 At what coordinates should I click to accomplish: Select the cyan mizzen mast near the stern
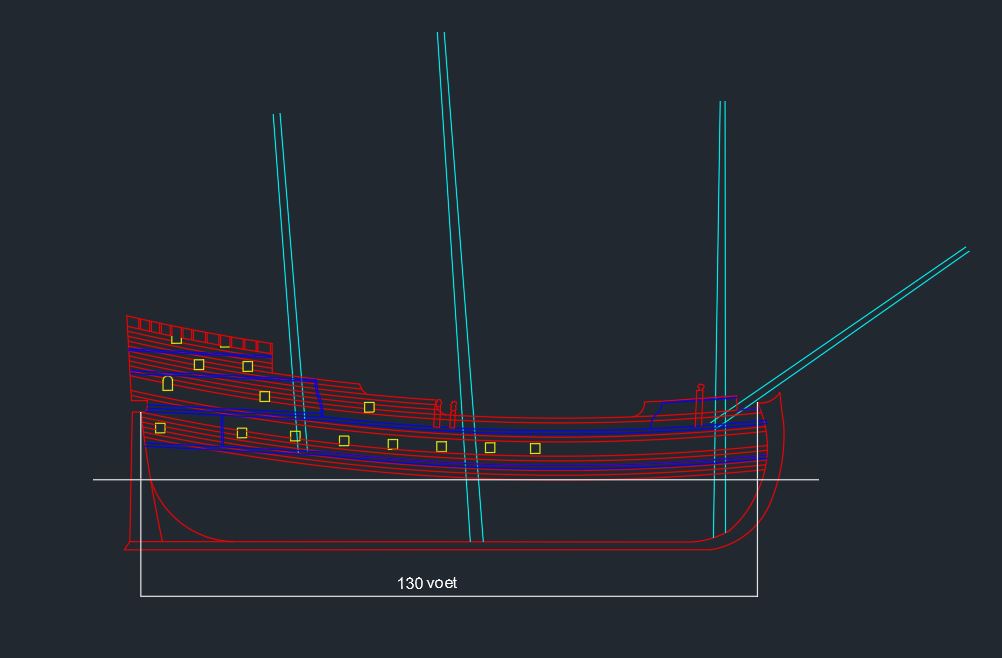290,283
